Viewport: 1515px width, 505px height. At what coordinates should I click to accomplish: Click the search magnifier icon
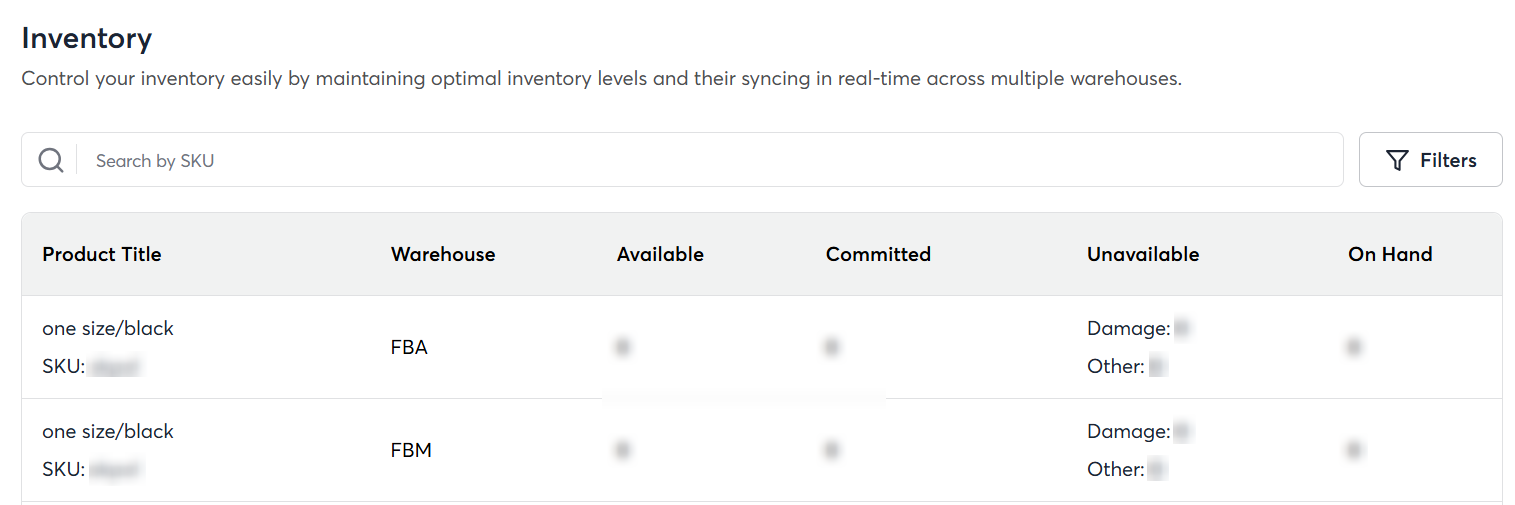pos(51,160)
